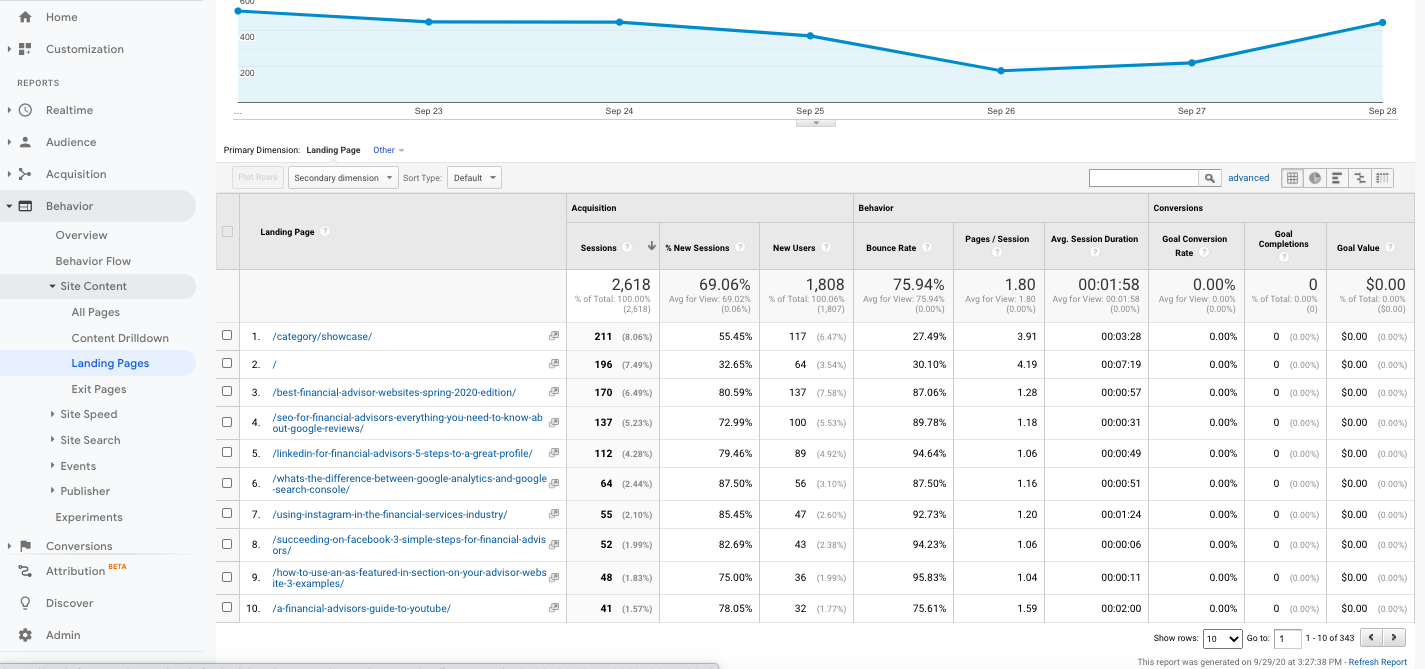Viewport: 1425px width, 669px height.
Task: Click the magnifier search button above table
Action: coord(1210,178)
